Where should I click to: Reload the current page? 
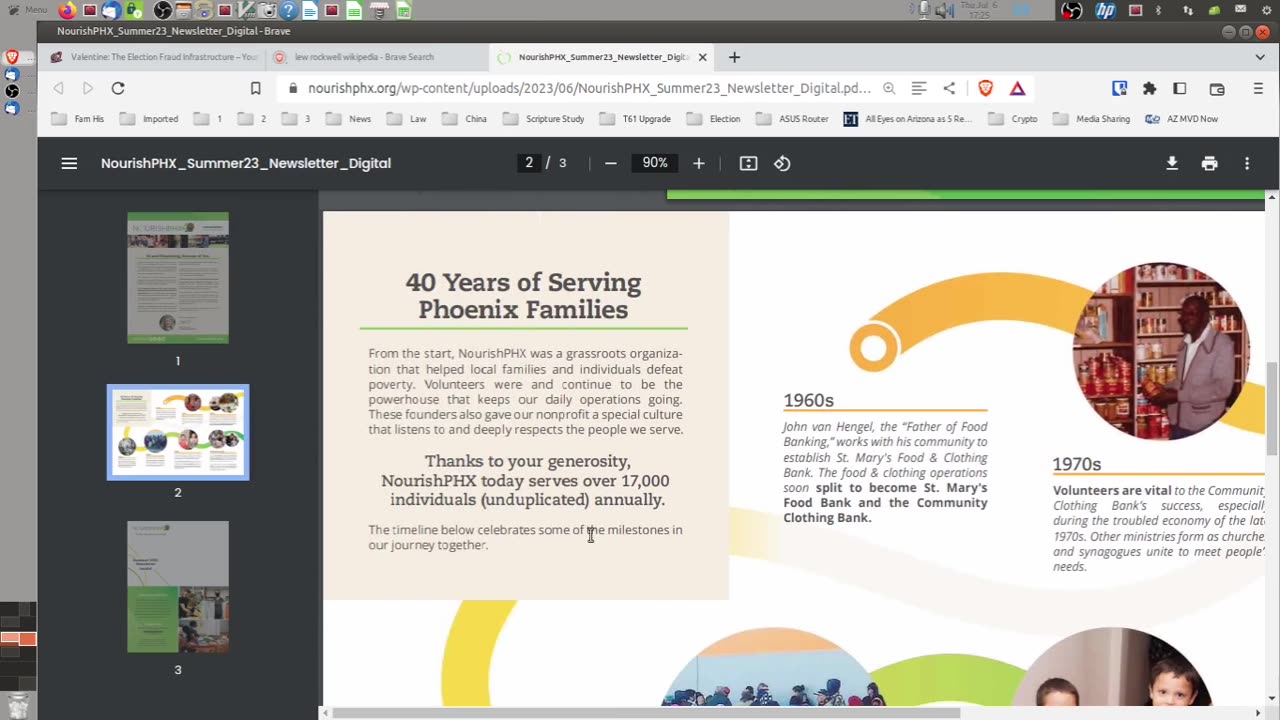click(x=118, y=88)
